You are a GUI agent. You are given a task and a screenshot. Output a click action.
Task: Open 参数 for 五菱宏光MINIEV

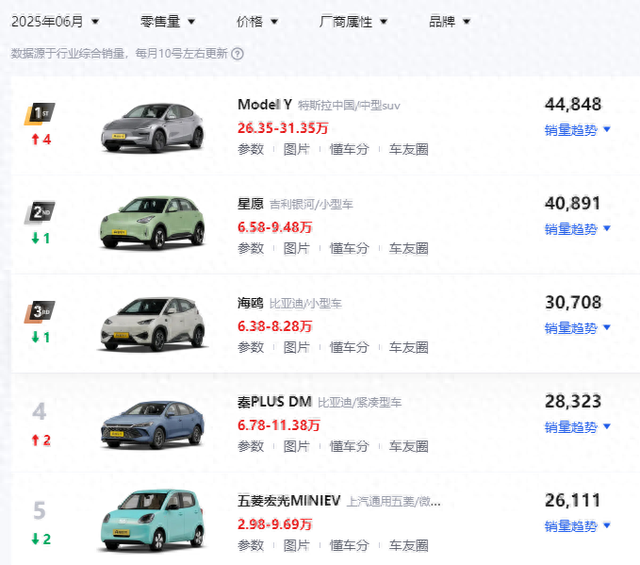tap(251, 545)
